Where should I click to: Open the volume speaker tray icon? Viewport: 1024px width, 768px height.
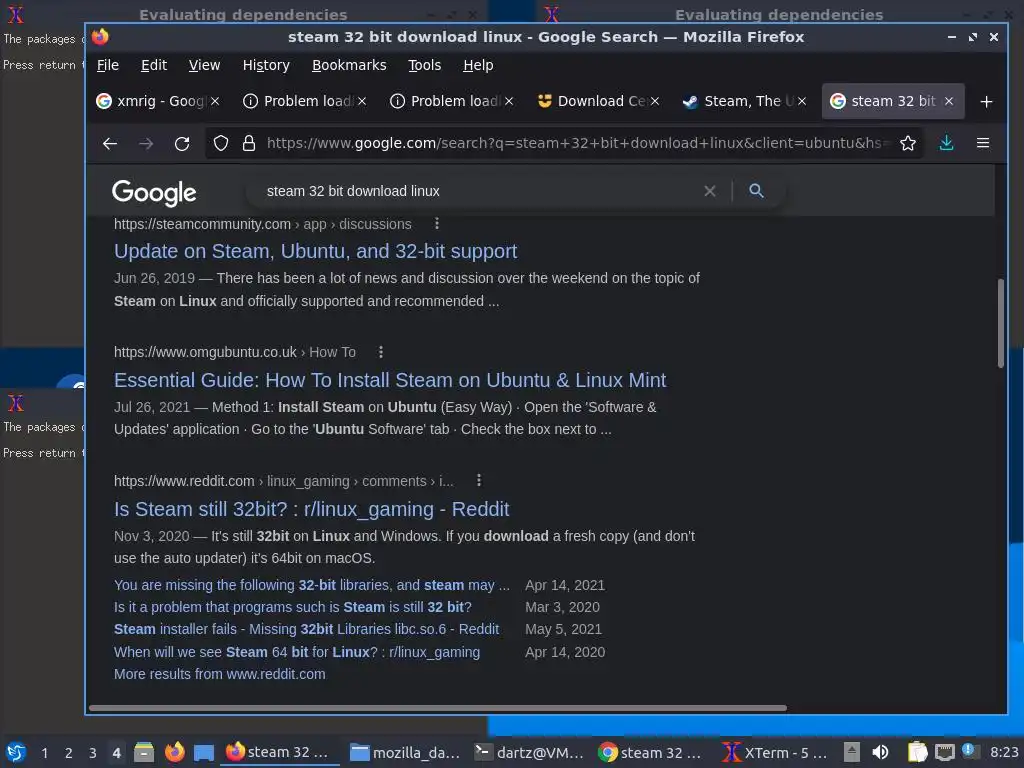click(880, 752)
